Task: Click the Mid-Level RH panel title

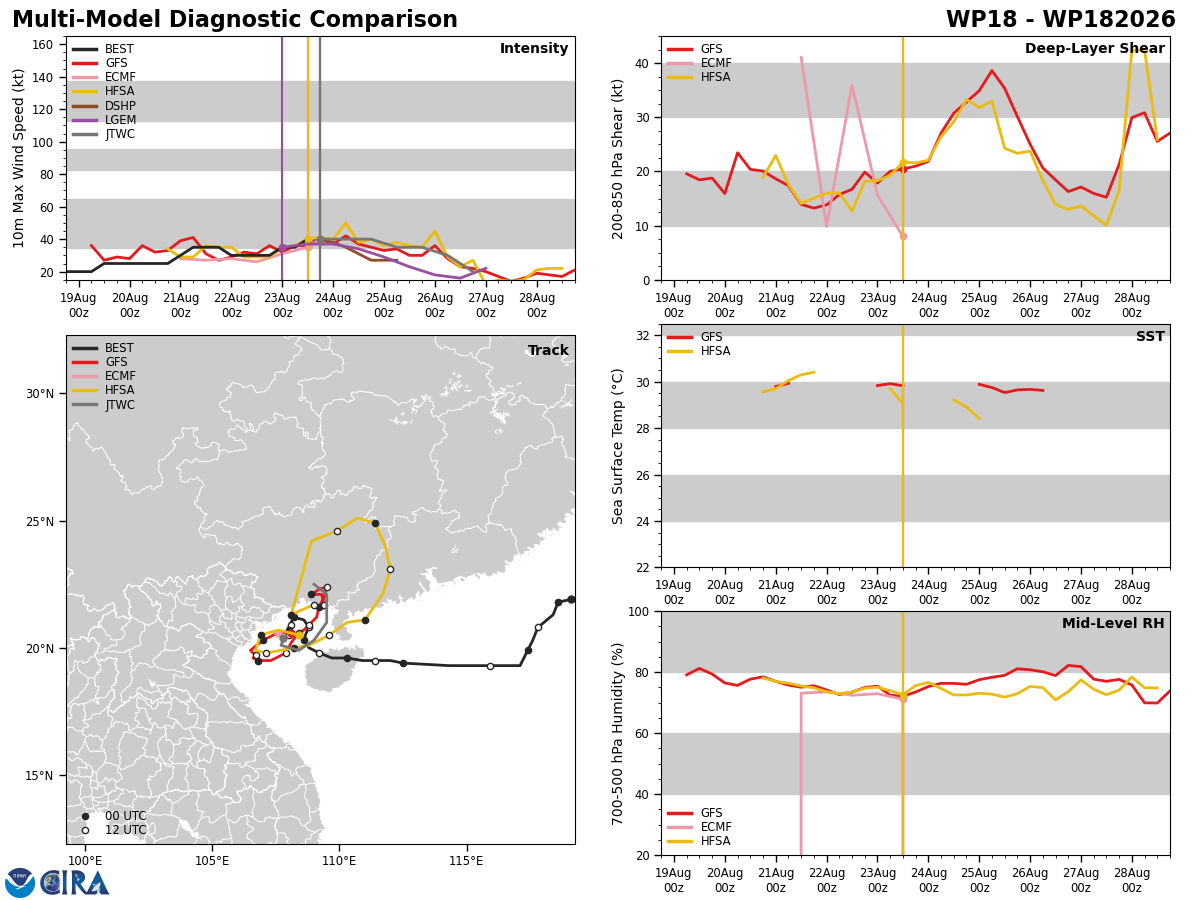Action: (1113, 624)
